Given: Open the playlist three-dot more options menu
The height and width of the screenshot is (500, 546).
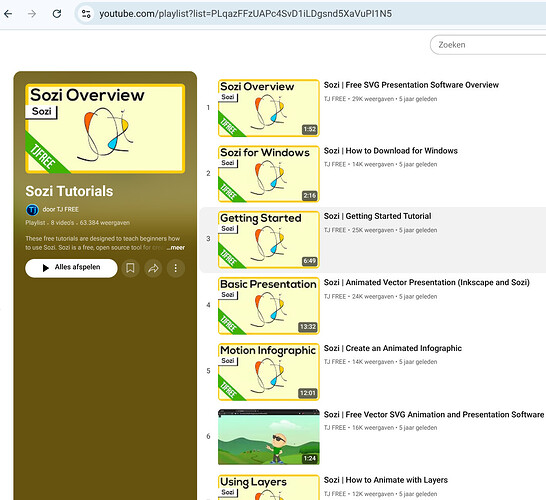Looking at the screenshot, I should click(176, 268).
